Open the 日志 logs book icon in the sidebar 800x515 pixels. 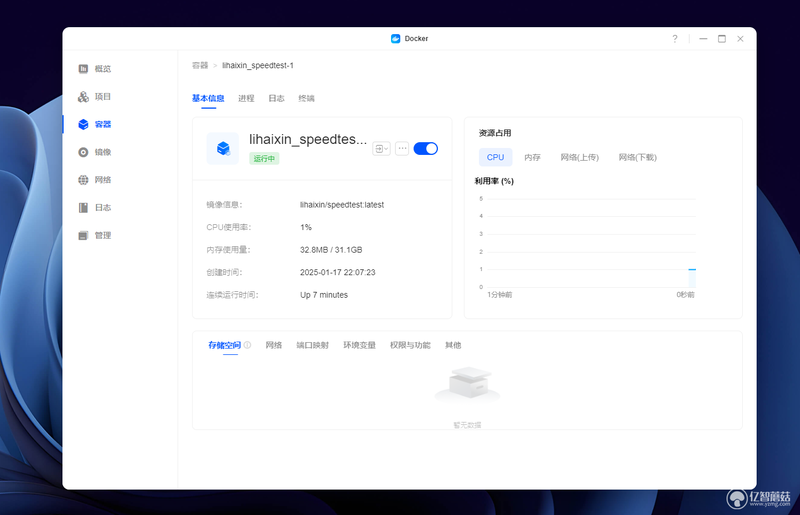83,207
